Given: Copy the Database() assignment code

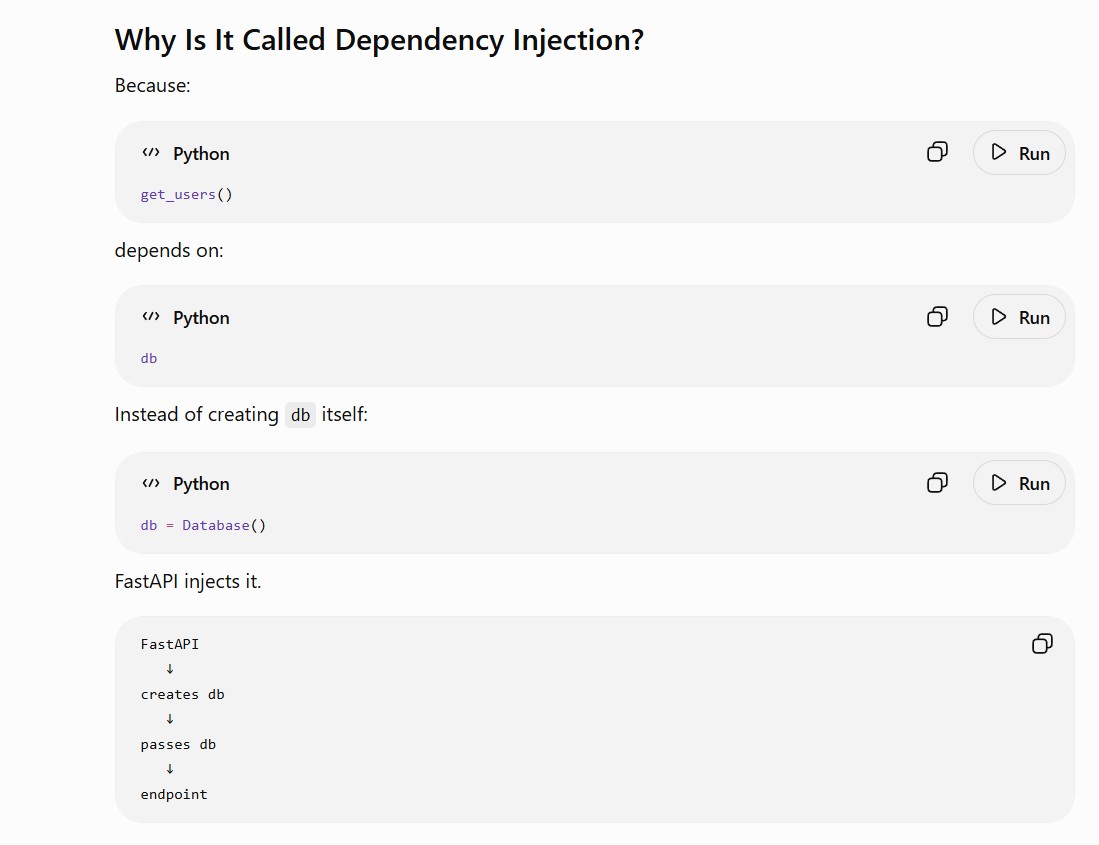Looking at the screenshot, I should [x=937, y=483].
